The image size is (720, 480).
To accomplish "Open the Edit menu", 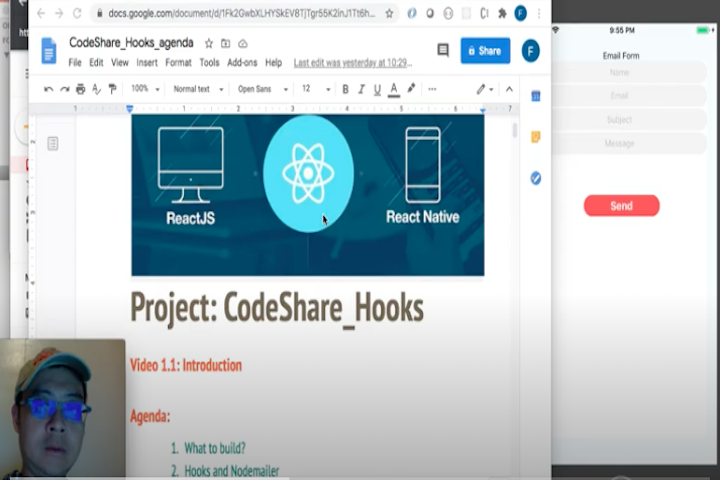I will [x=96, y=62].
